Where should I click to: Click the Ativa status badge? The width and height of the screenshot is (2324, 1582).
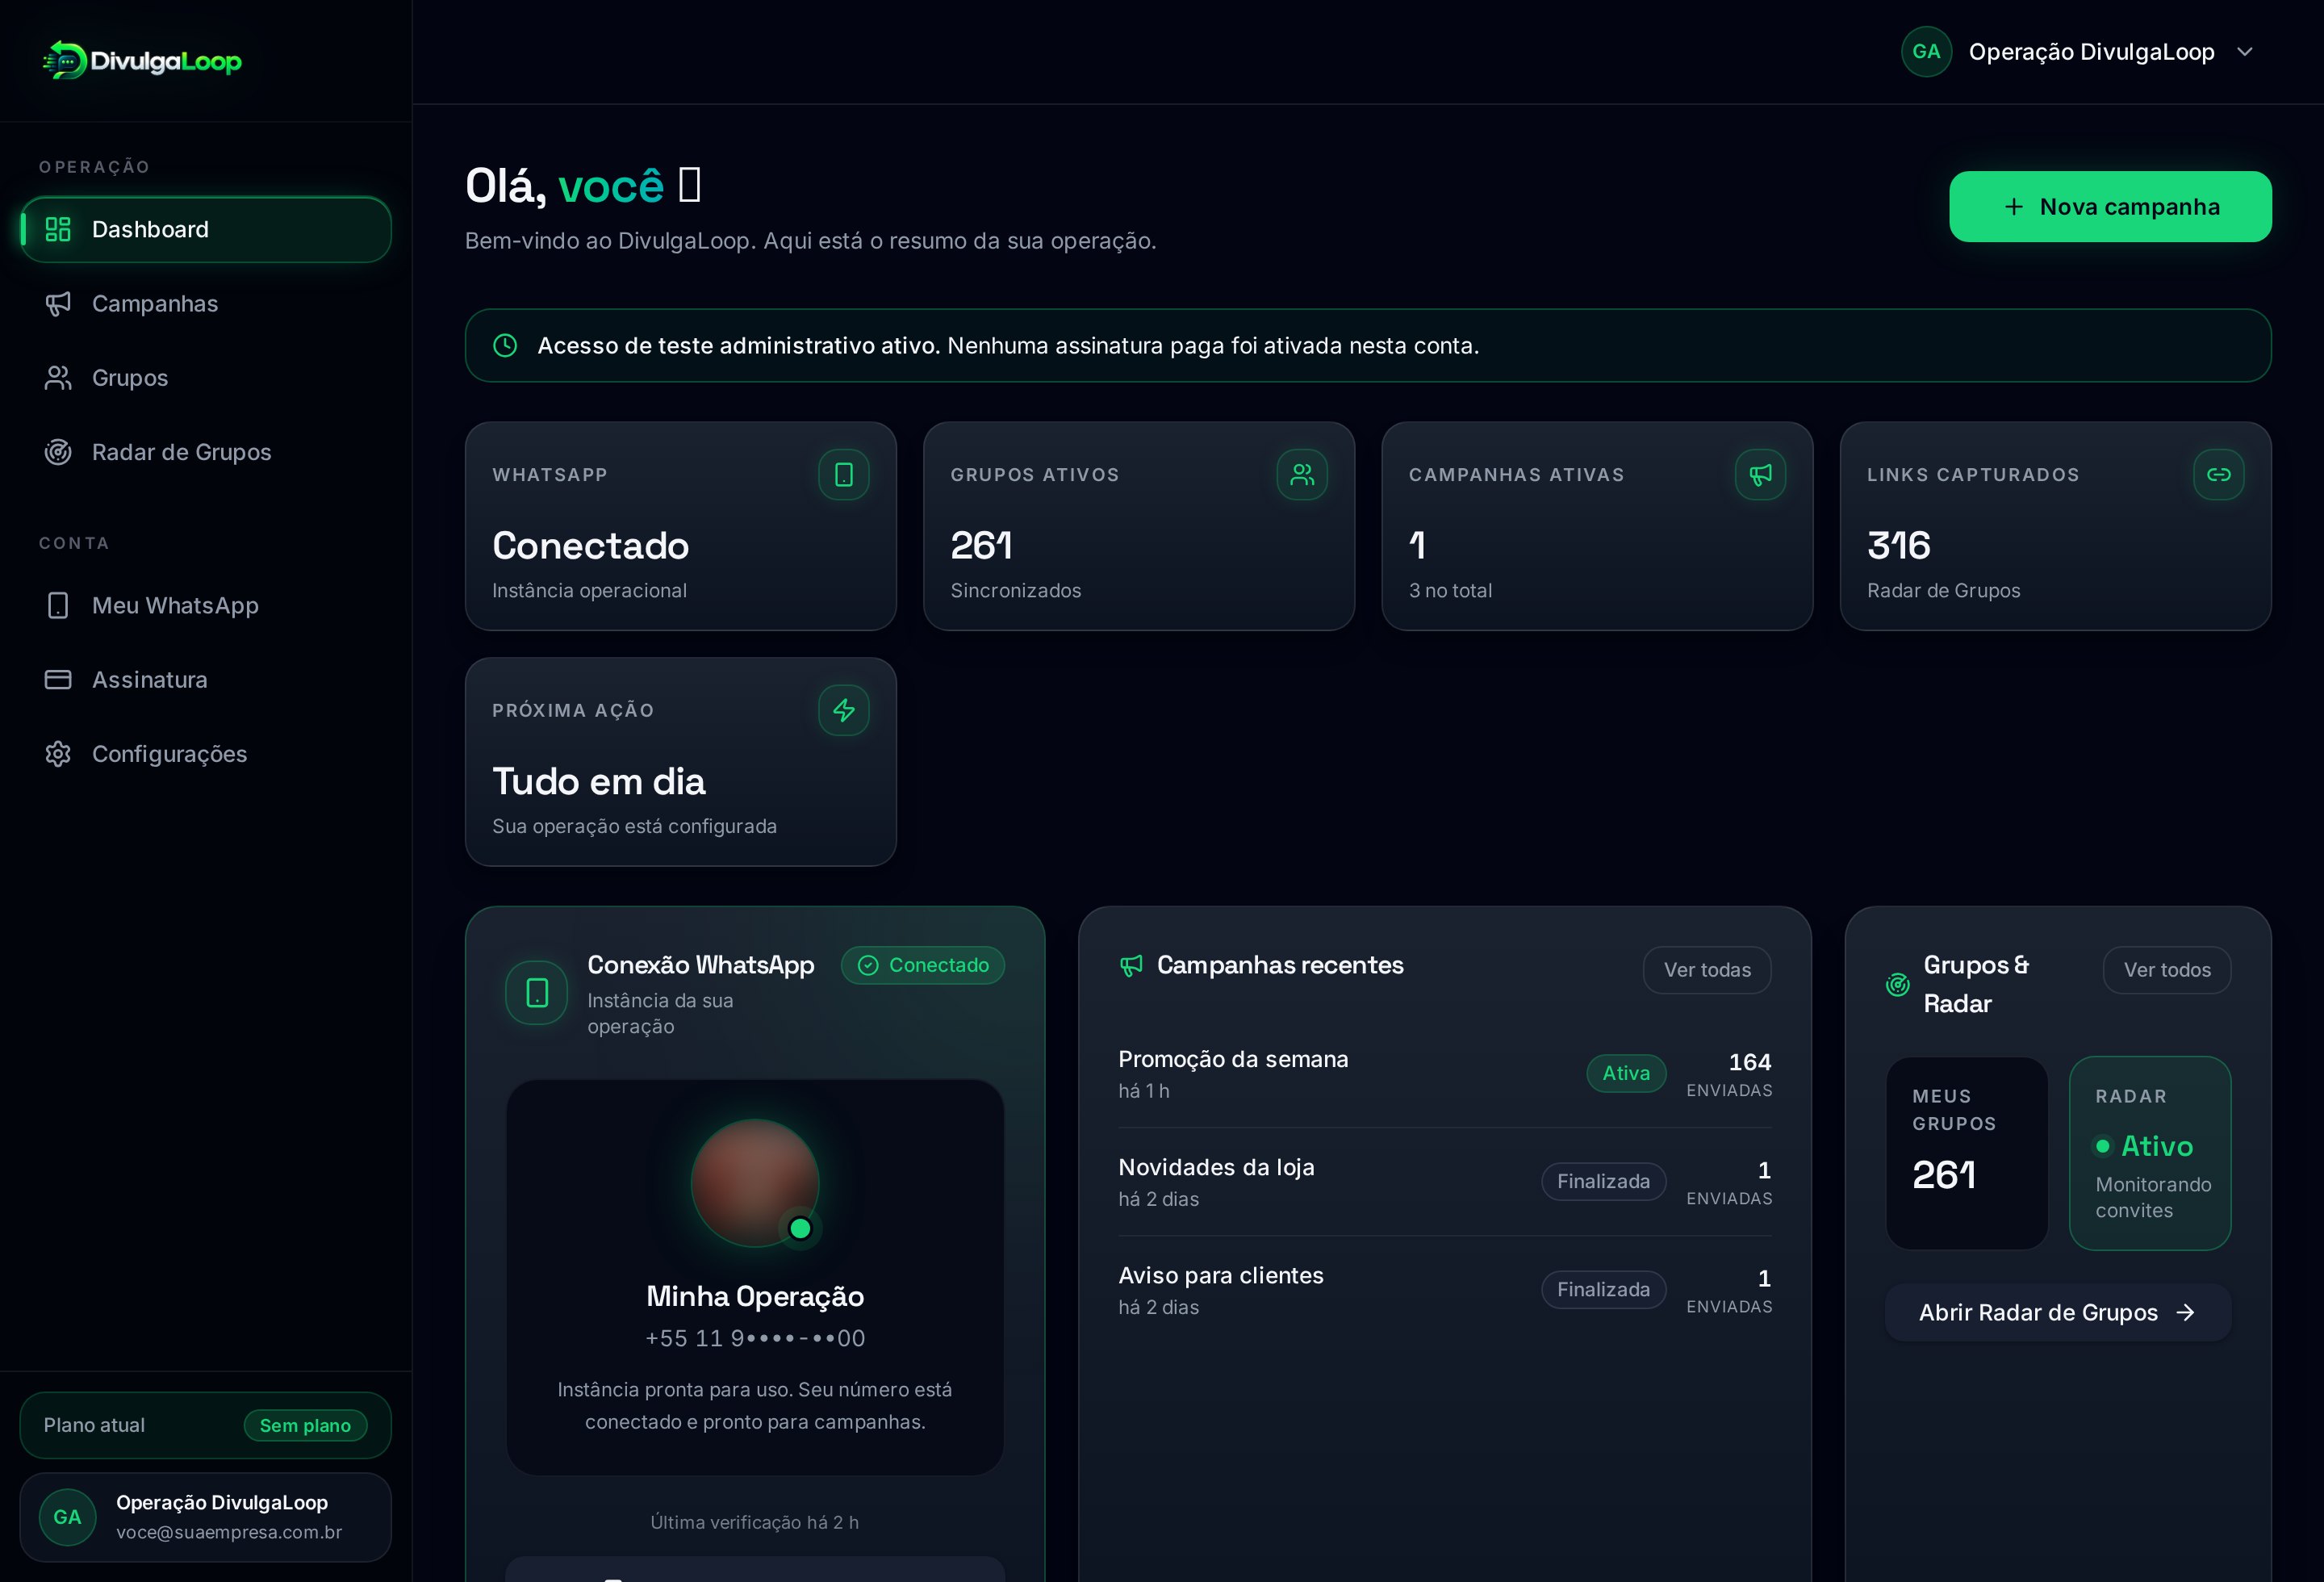point(1626,1073)
